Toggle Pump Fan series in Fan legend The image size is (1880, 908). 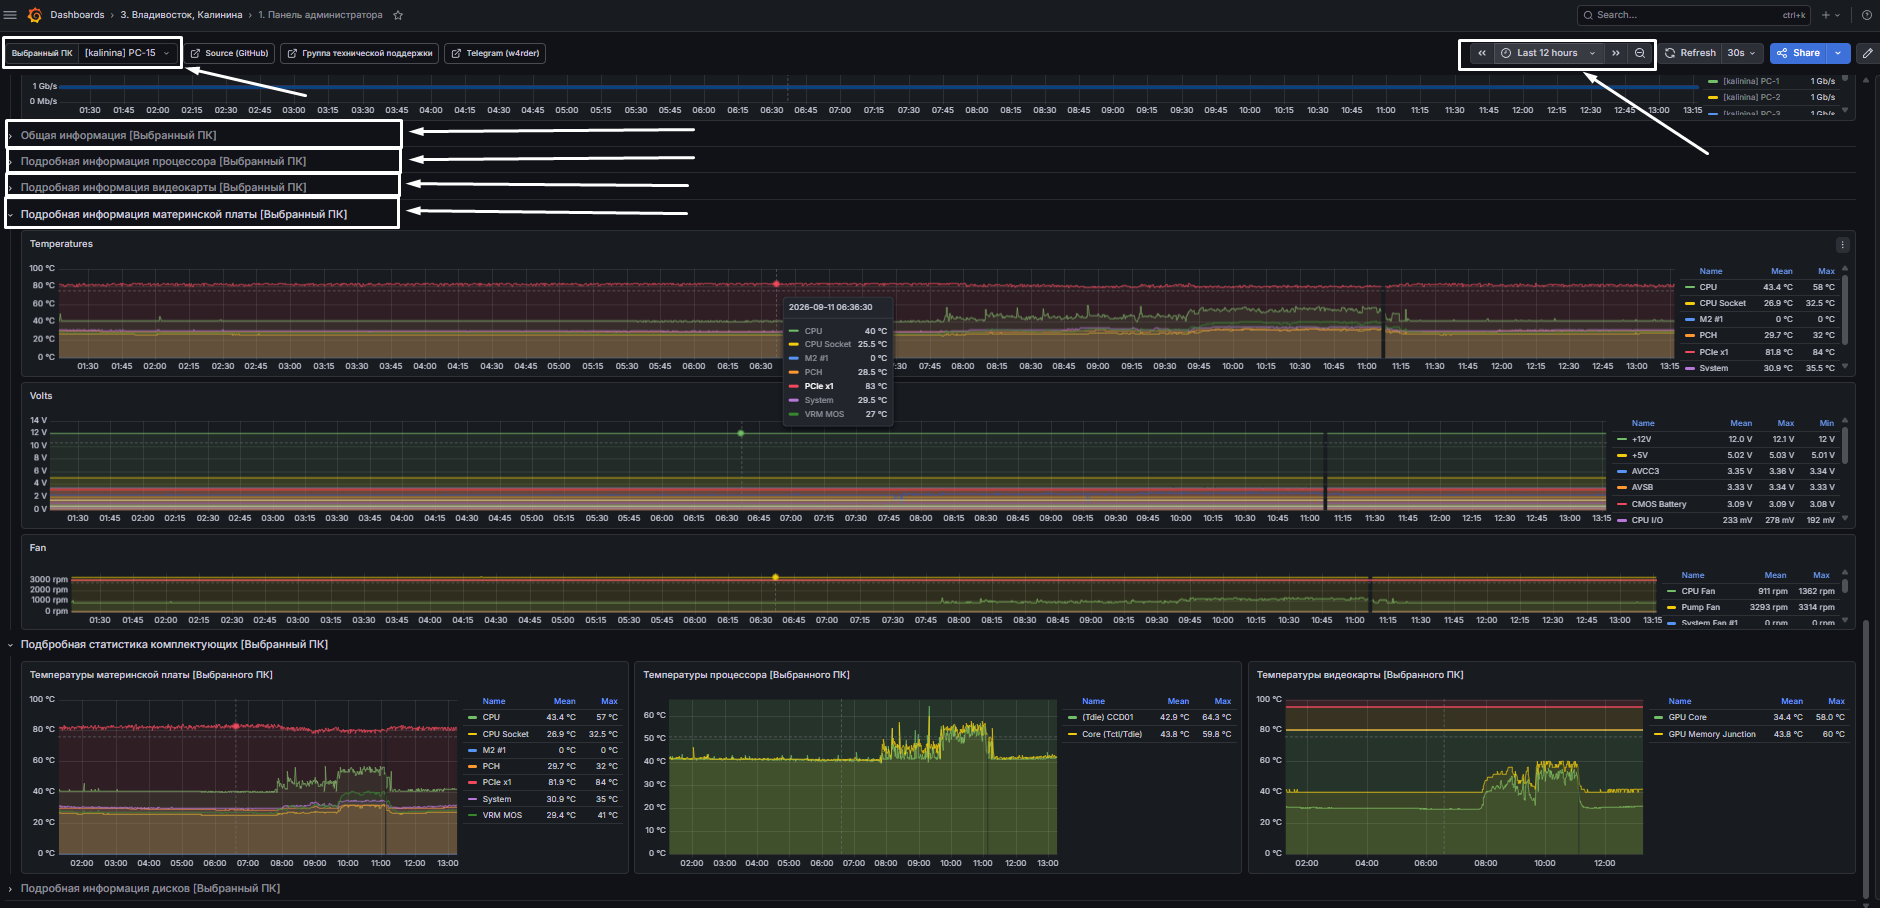coord(1700,607)
